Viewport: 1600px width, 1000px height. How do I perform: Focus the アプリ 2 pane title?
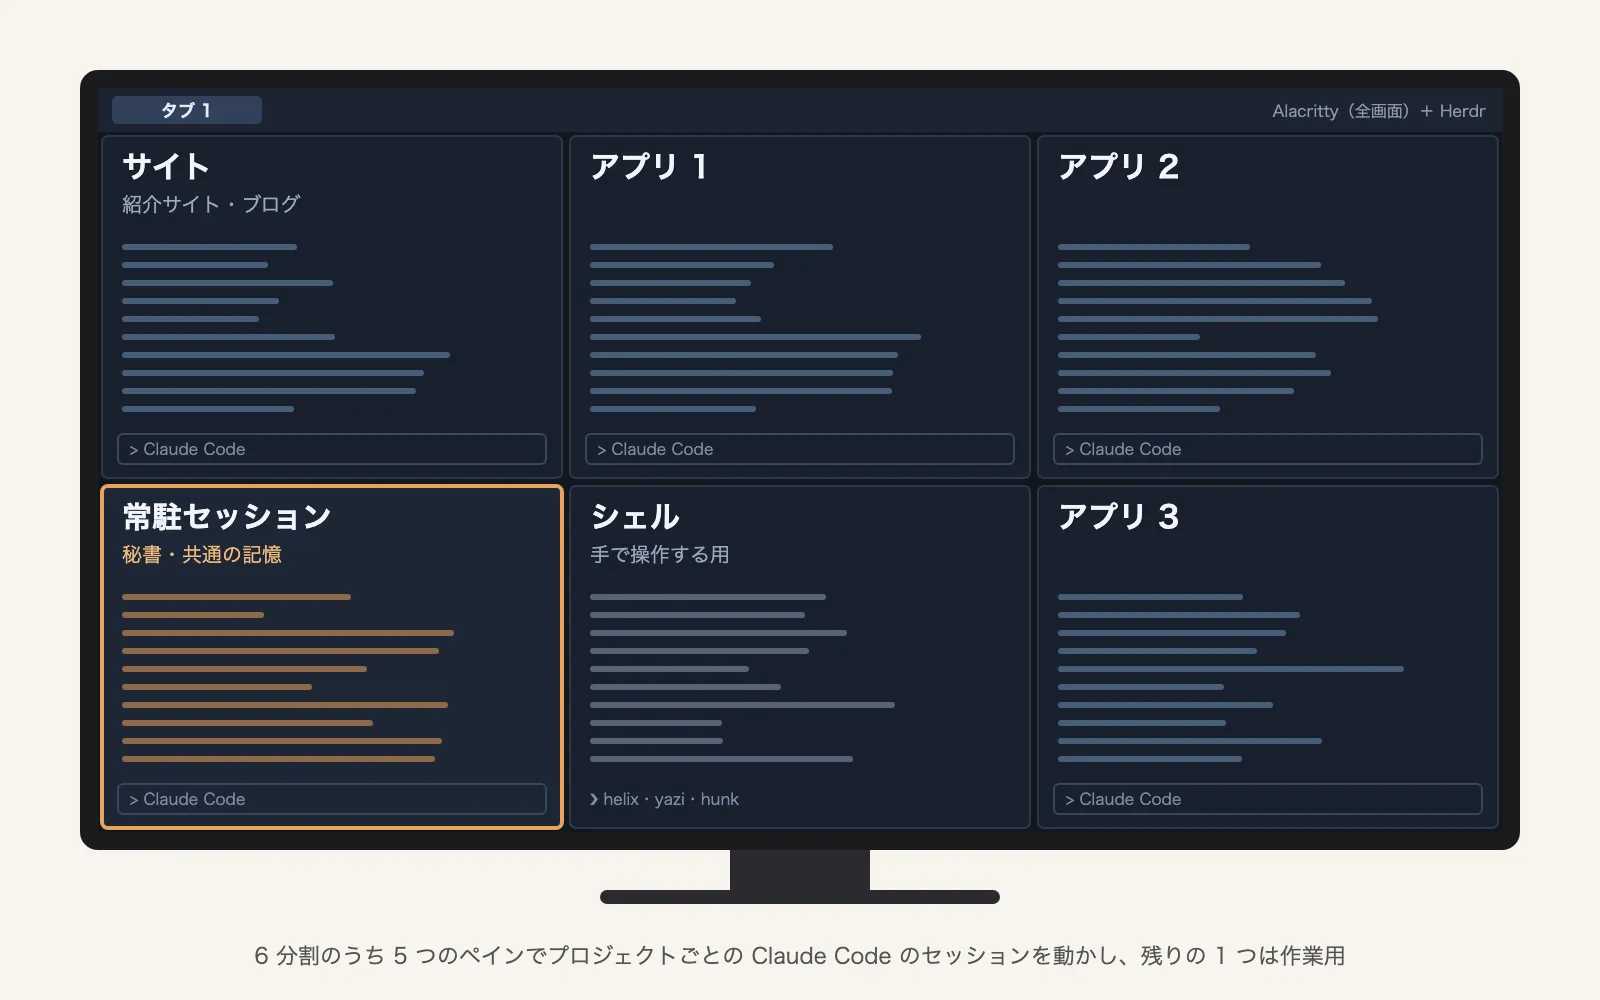[x=1119, y=166]
